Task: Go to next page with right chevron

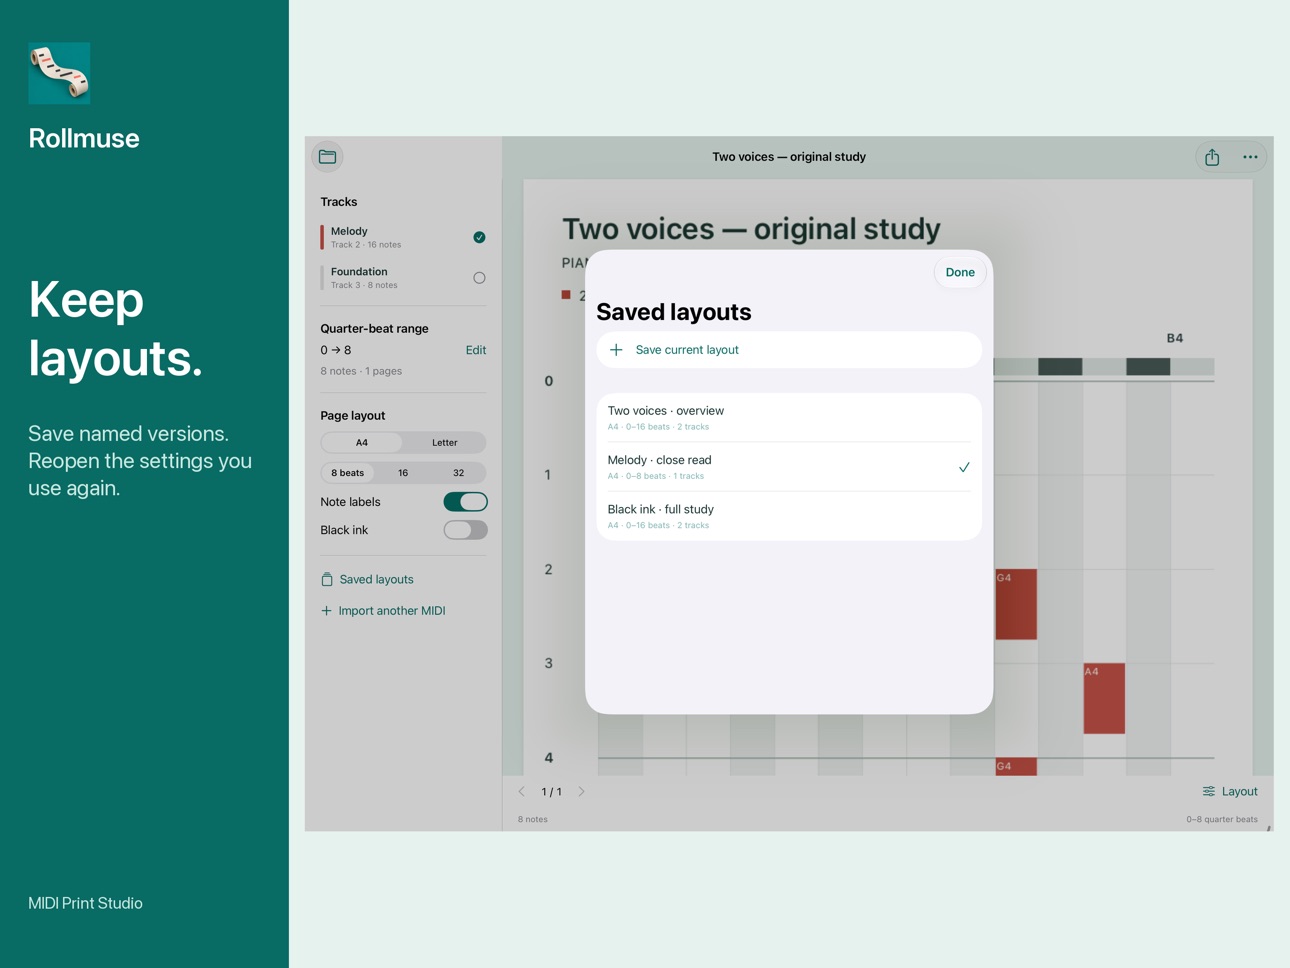Action: coord(582,792)
